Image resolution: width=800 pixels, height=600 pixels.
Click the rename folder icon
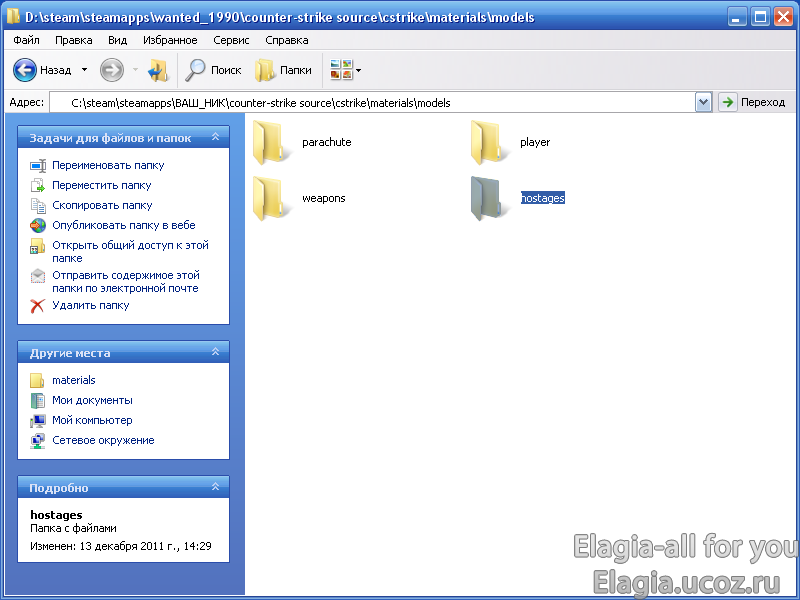38,166
